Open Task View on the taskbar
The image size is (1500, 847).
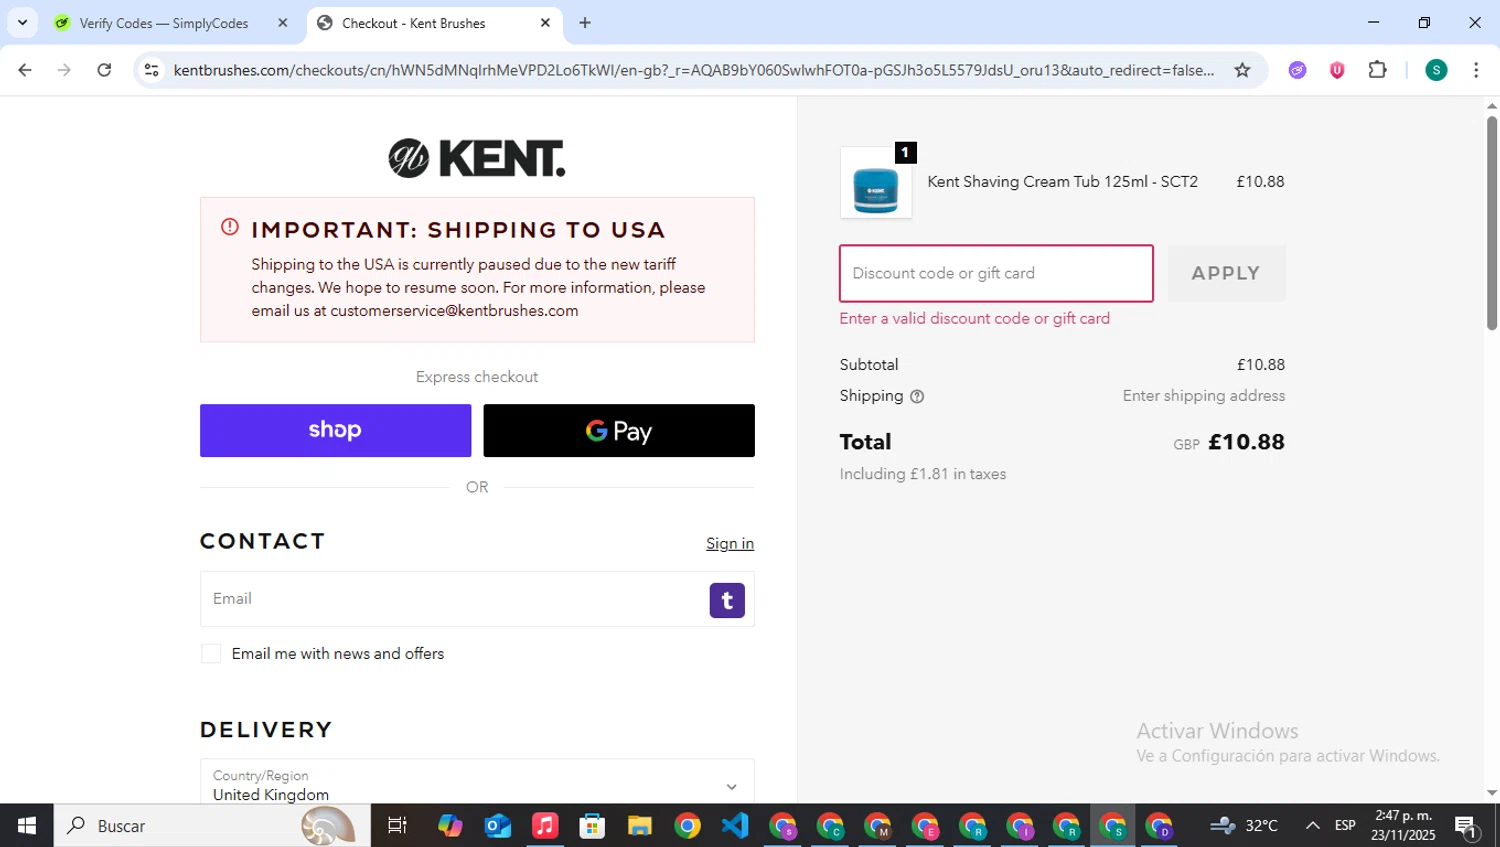(397, 826)
